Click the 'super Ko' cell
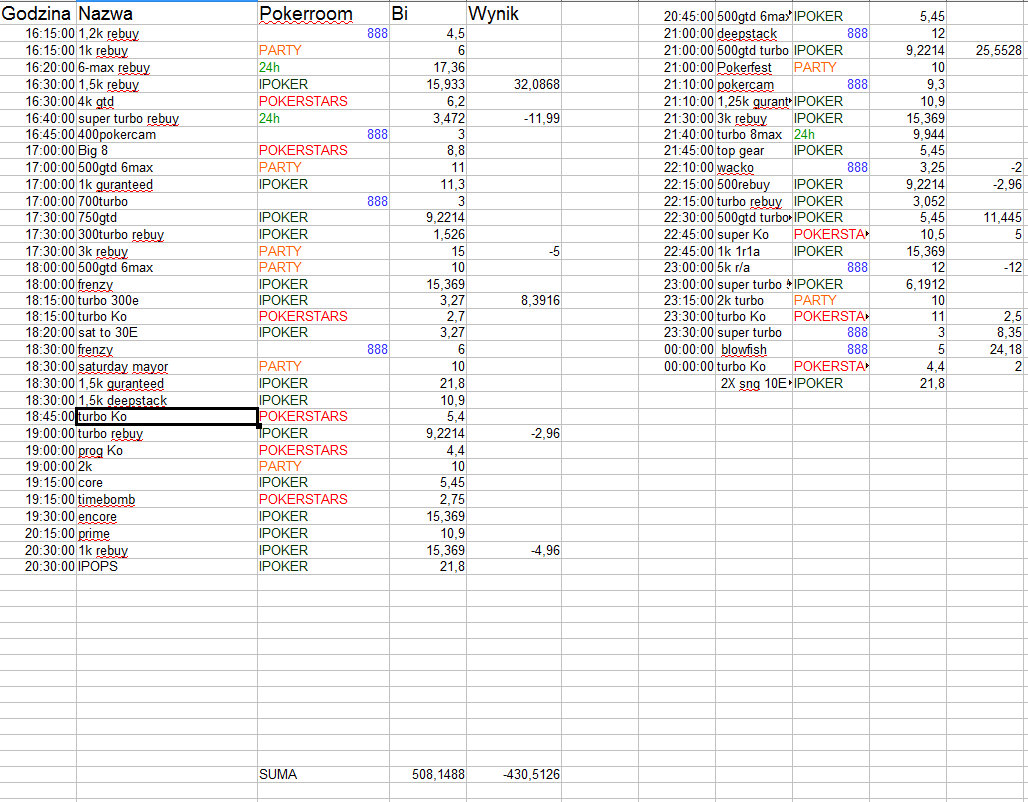1028x802 pixels. coord(753,235)
